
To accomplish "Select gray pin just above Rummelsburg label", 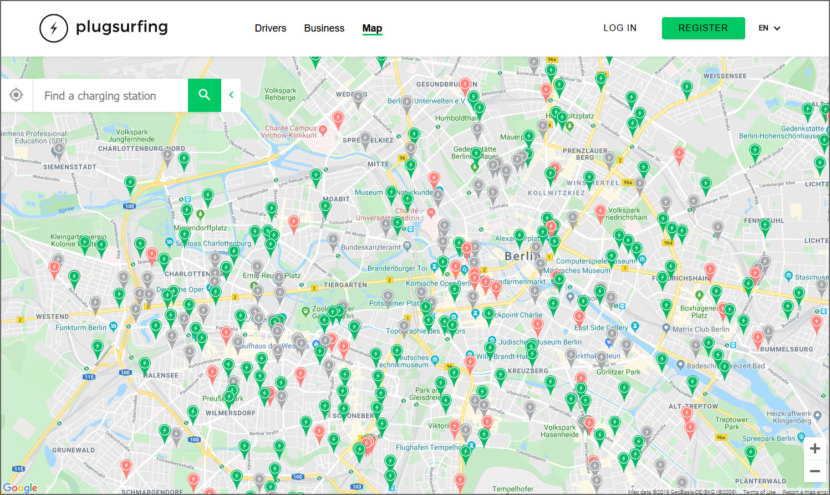I will [769, 333].
